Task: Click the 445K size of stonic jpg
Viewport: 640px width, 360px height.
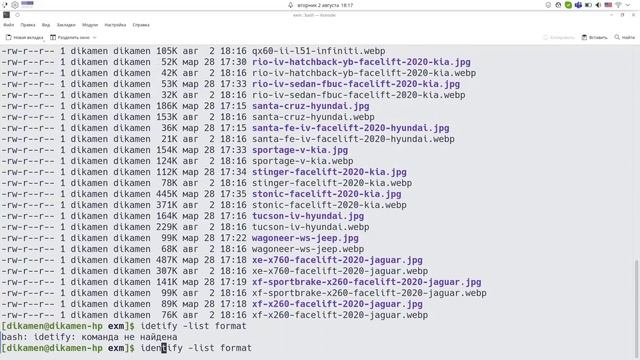Action: click(x=167, y=194)
